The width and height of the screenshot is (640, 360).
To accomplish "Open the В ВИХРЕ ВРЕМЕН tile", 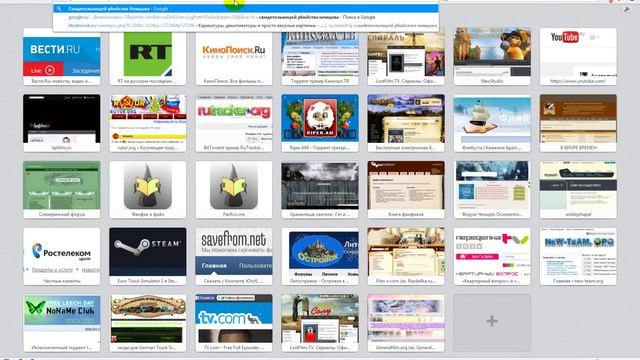I will [578, 123].
